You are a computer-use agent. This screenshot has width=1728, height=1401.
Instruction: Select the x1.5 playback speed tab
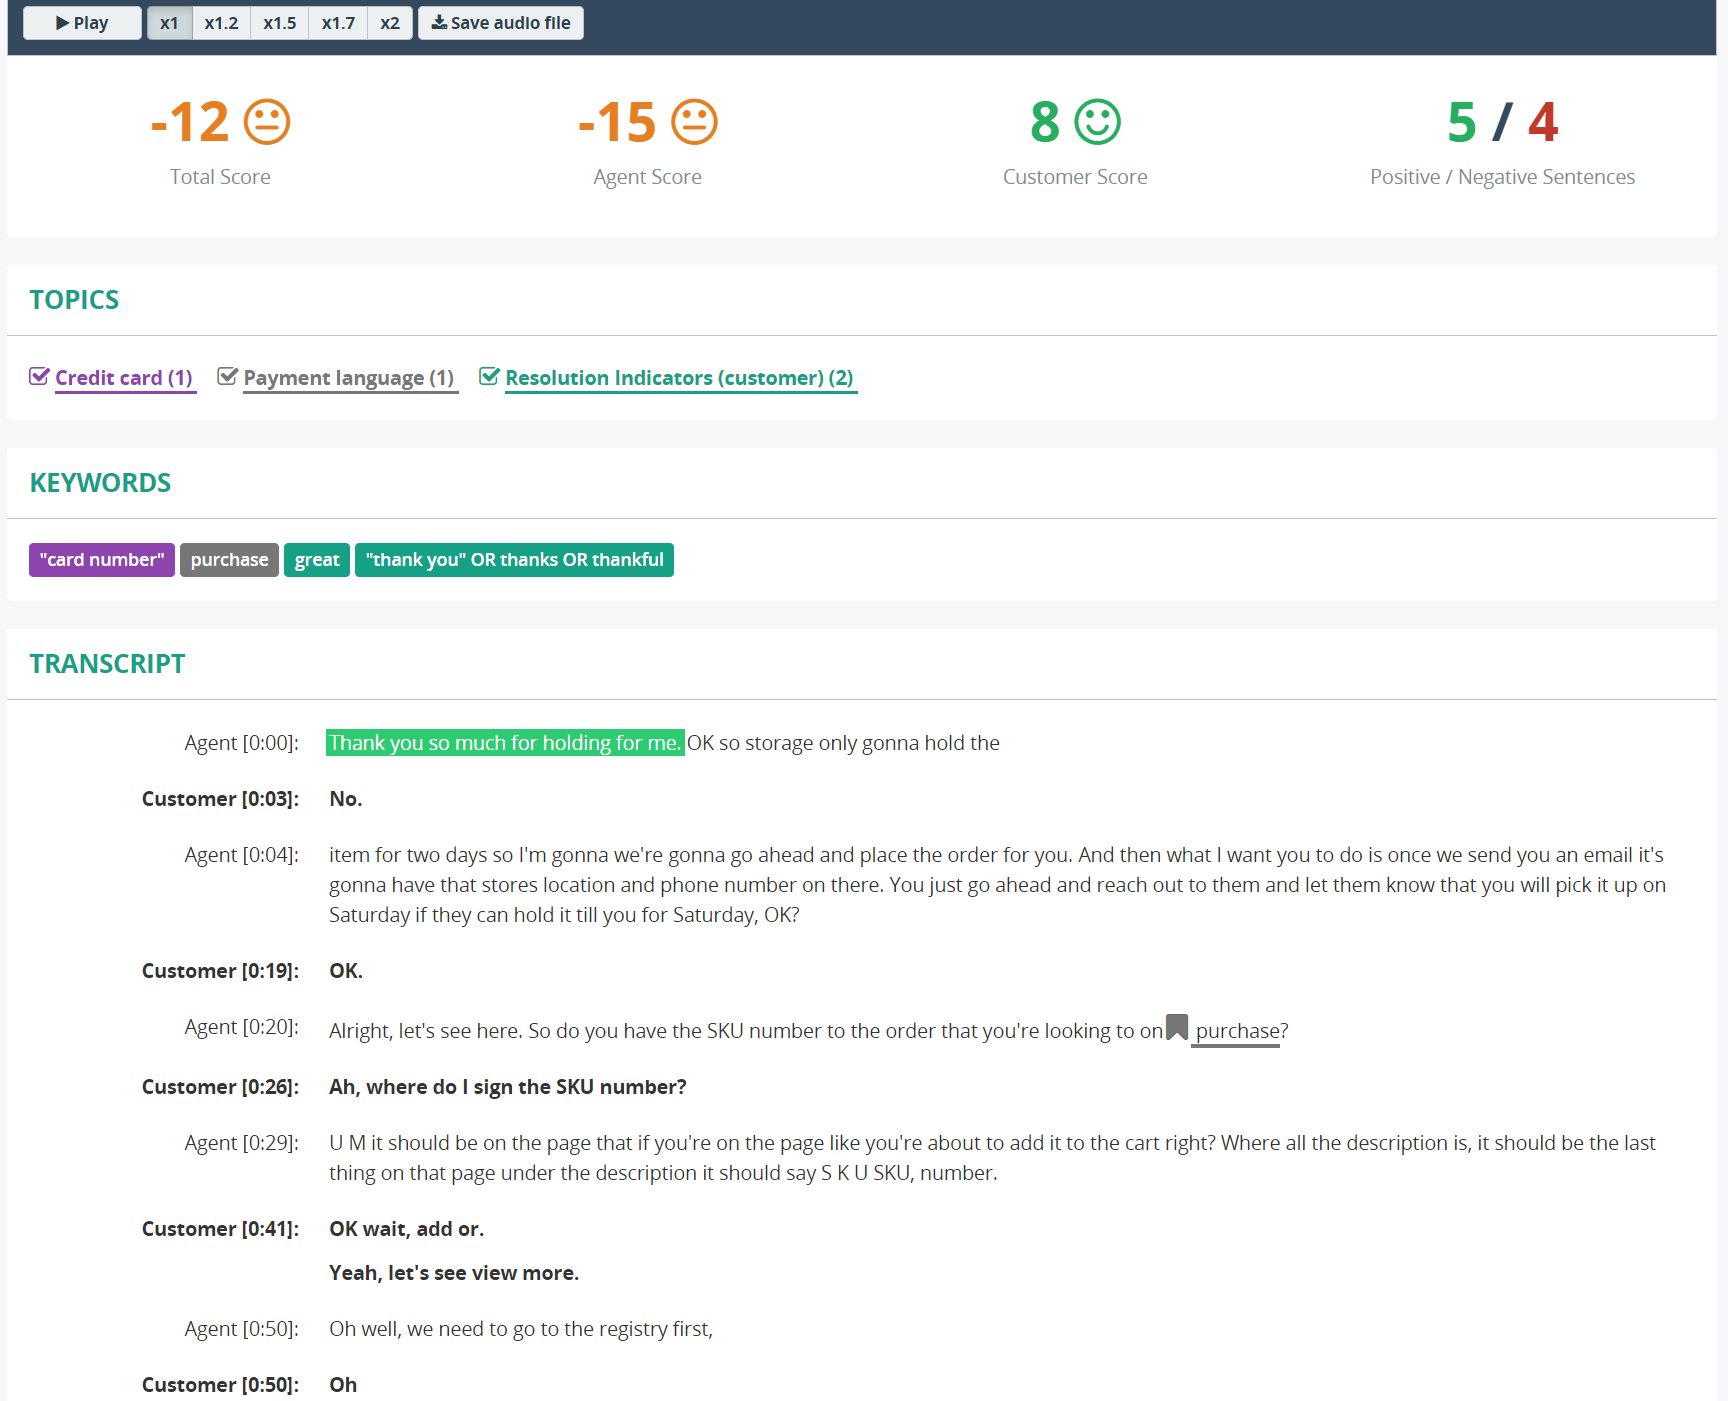pyautogui.click(x=279, y=22)
